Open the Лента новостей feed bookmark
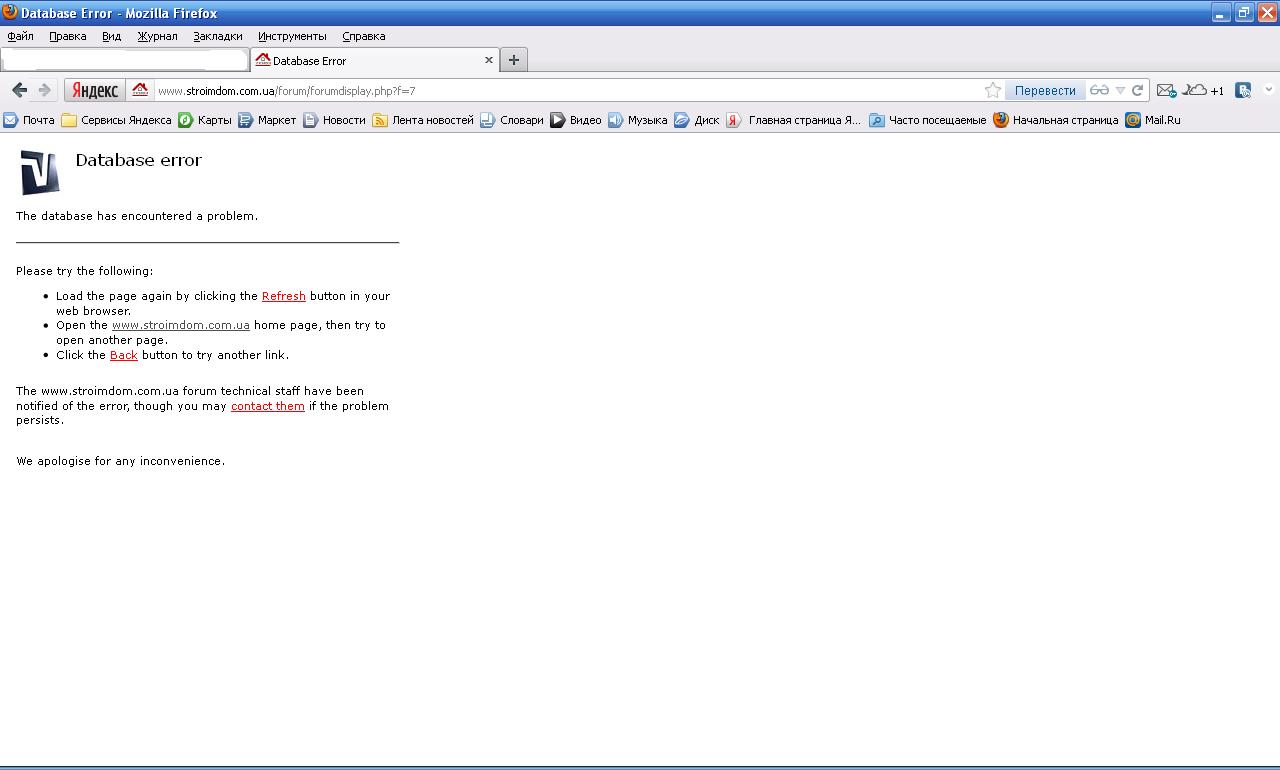 [423, 120]
